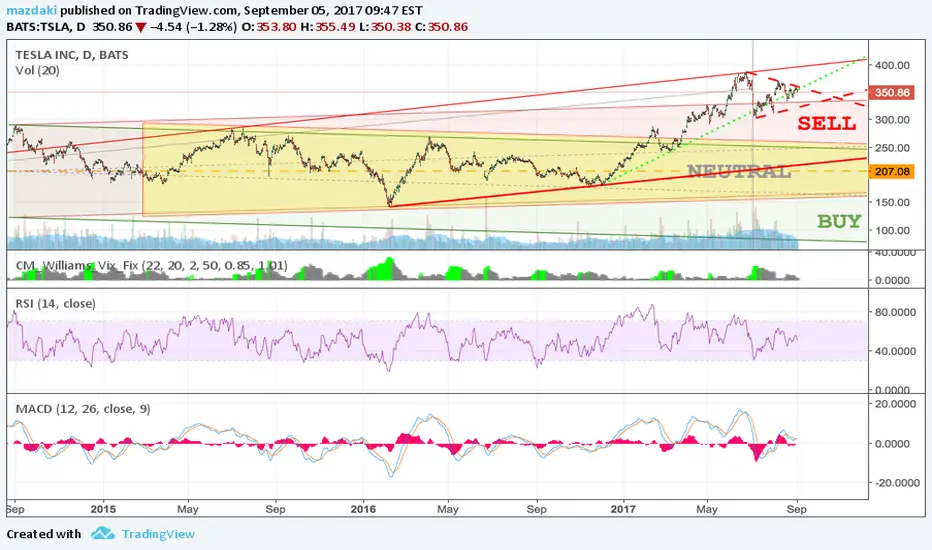Click the '2015' time axis label

click(103, 510)
